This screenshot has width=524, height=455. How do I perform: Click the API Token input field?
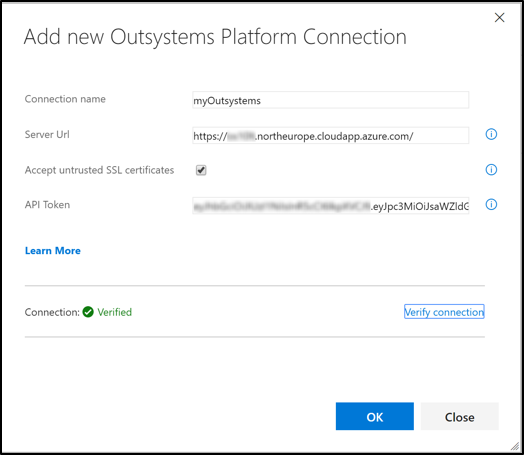pyautogui.click(x=331, y=206)
